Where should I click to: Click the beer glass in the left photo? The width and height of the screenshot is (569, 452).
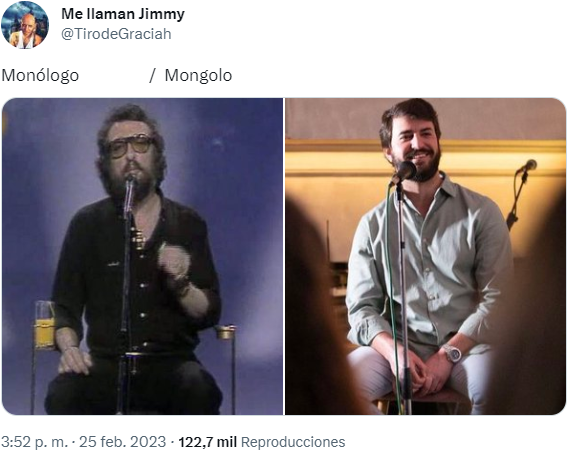pyautogui.click(x=45, y=325)
